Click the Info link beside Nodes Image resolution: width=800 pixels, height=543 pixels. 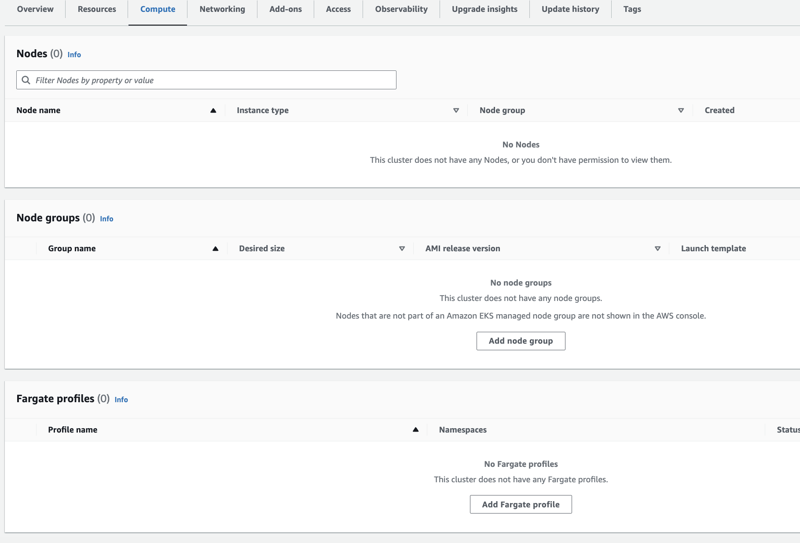coord(74,55)
